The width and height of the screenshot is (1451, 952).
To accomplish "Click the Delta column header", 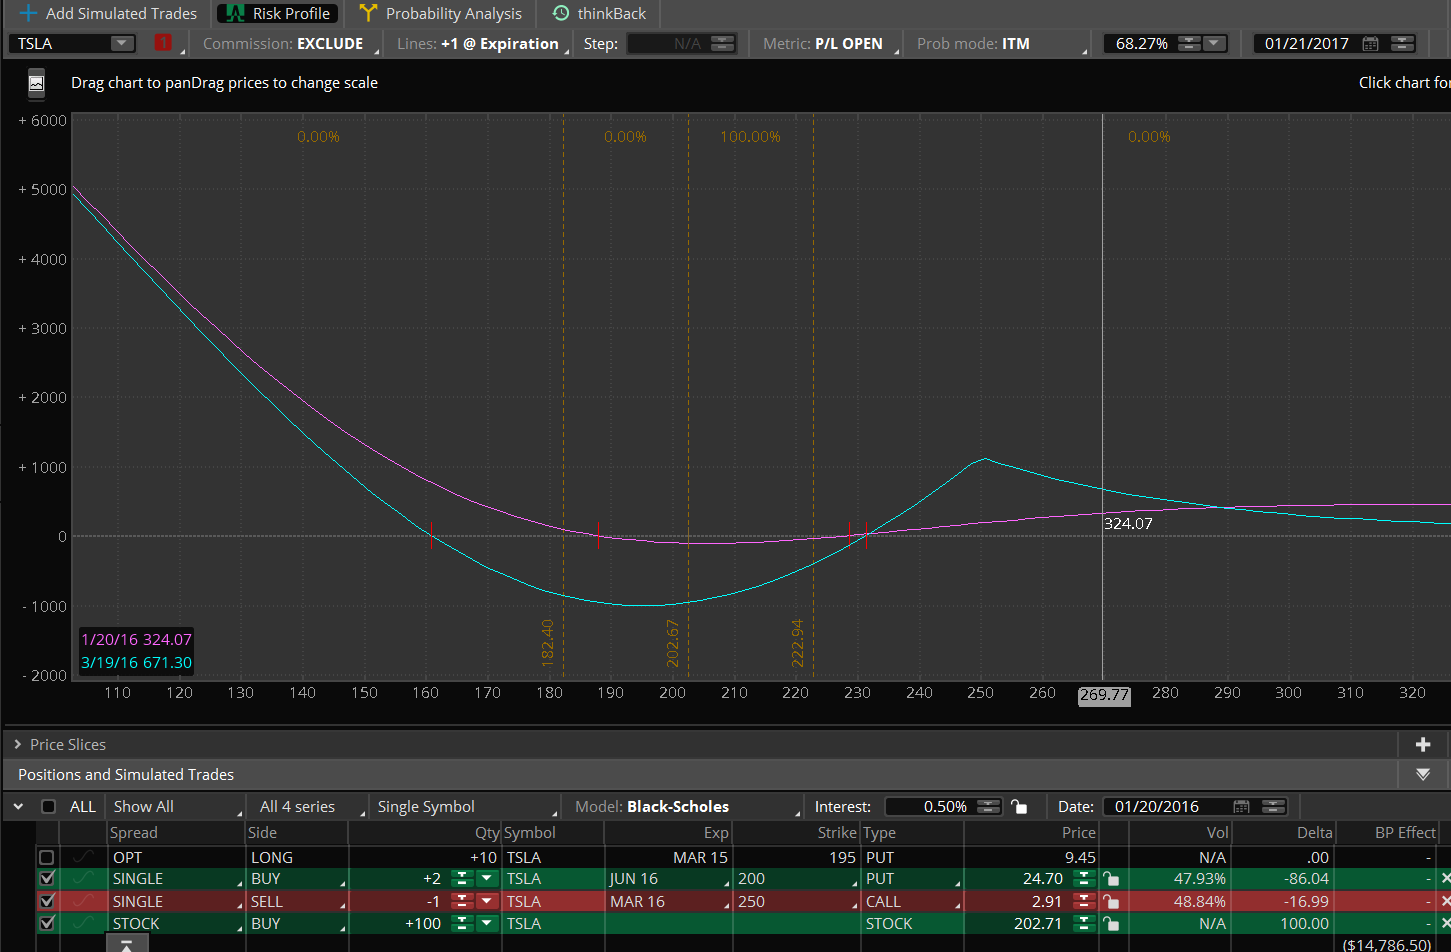I will pos(1315,833).
